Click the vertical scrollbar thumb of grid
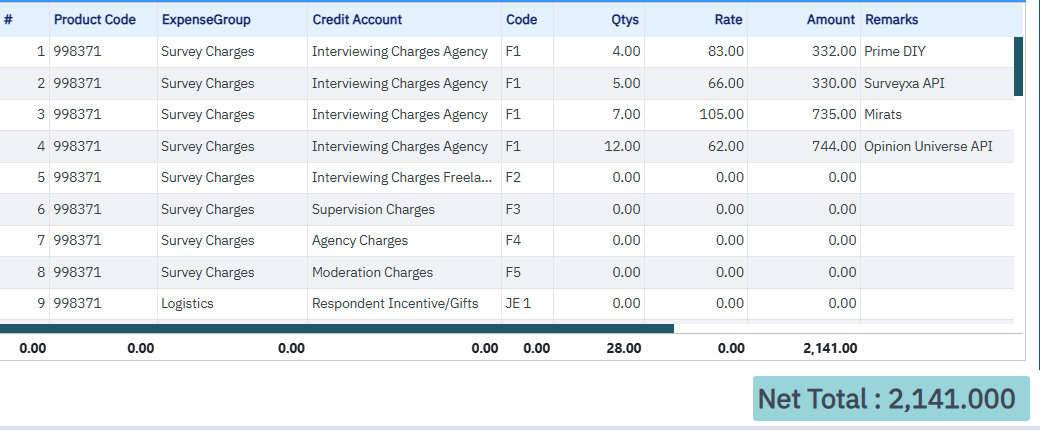 (1019, 66)
